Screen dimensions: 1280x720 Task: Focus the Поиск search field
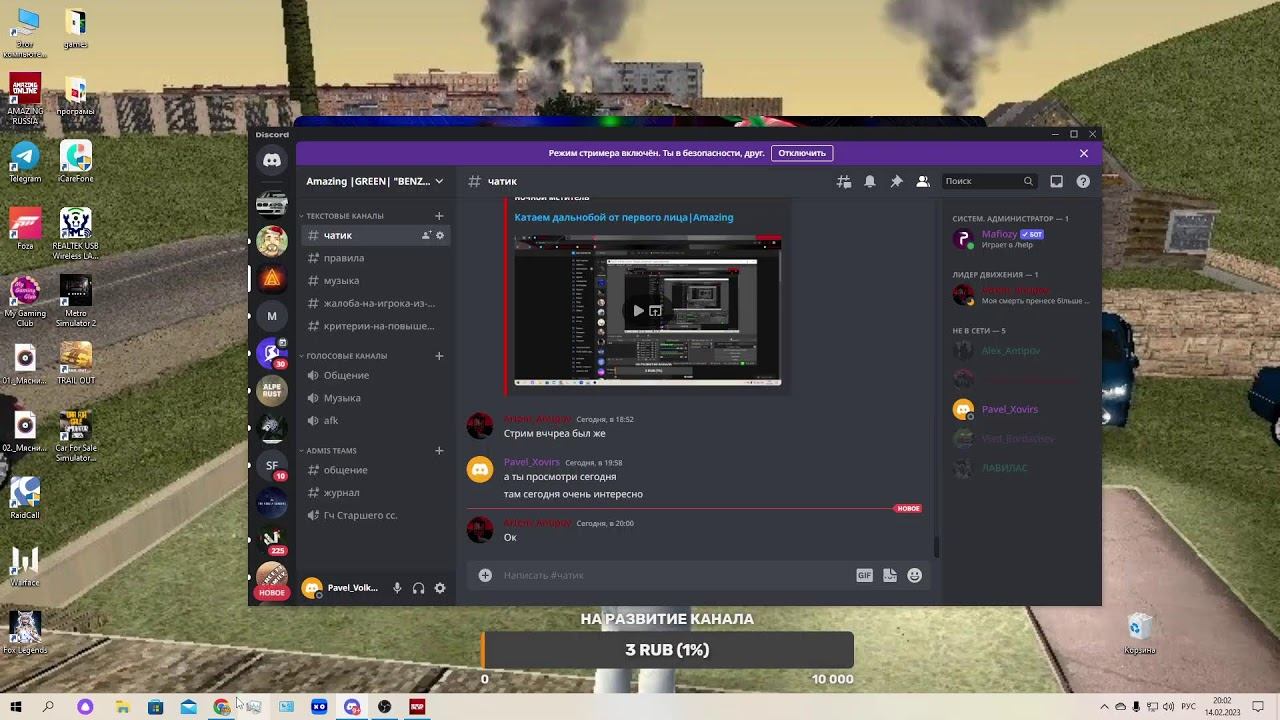(988, 181)
